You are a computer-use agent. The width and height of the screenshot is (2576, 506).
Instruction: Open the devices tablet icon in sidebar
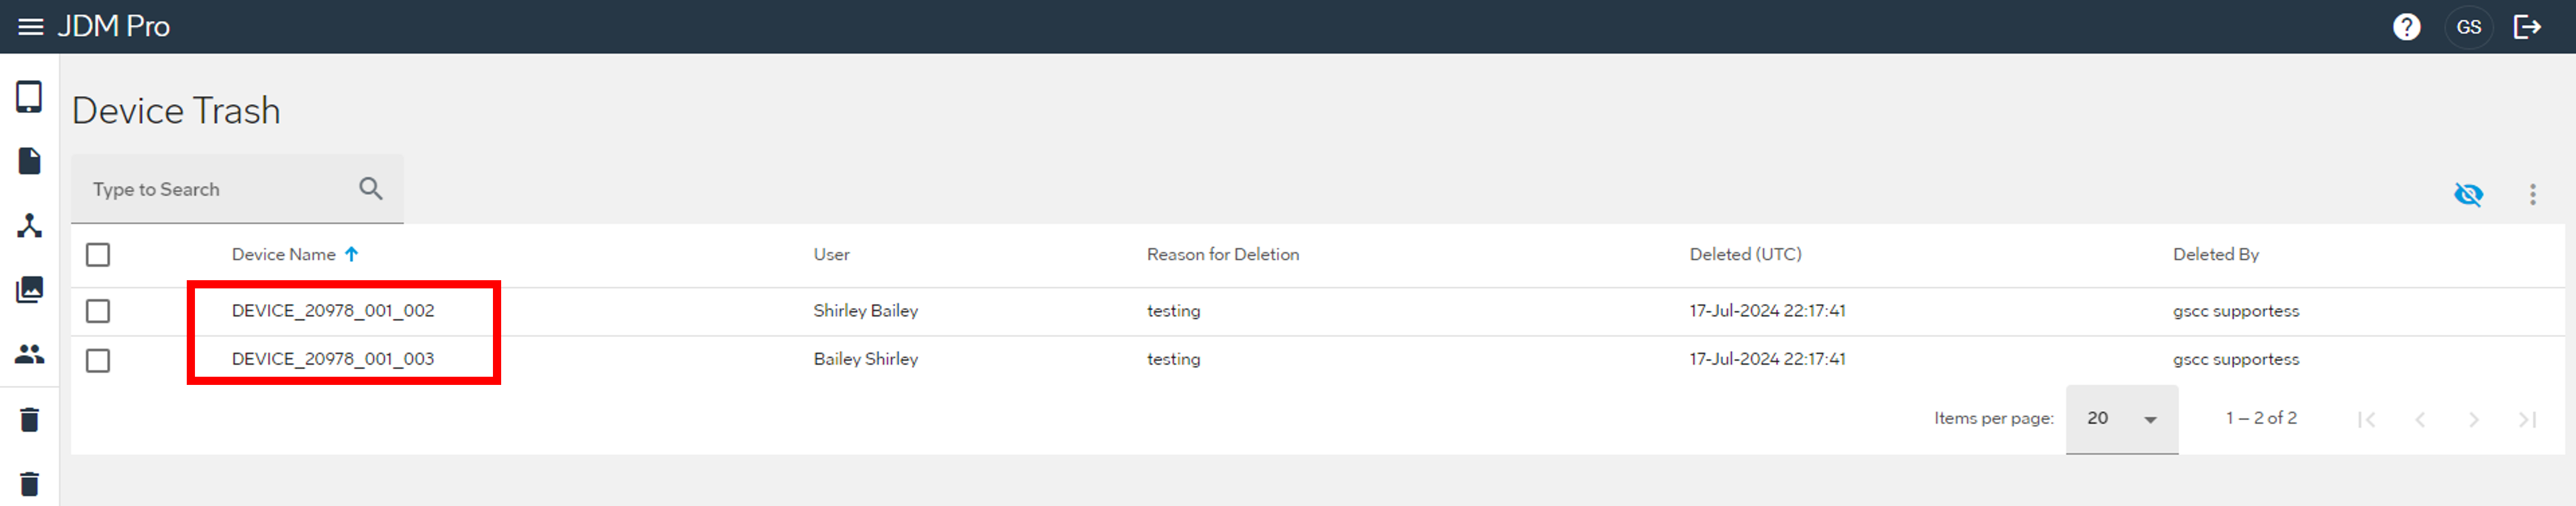[x=29, y=97]
